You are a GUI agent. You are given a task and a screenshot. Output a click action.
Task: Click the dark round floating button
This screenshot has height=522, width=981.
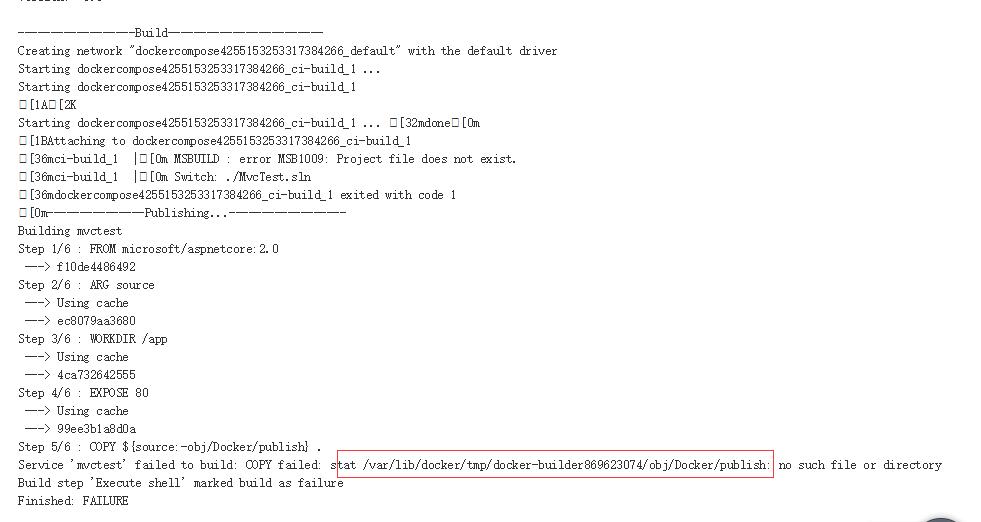click(x=940, y=519)
